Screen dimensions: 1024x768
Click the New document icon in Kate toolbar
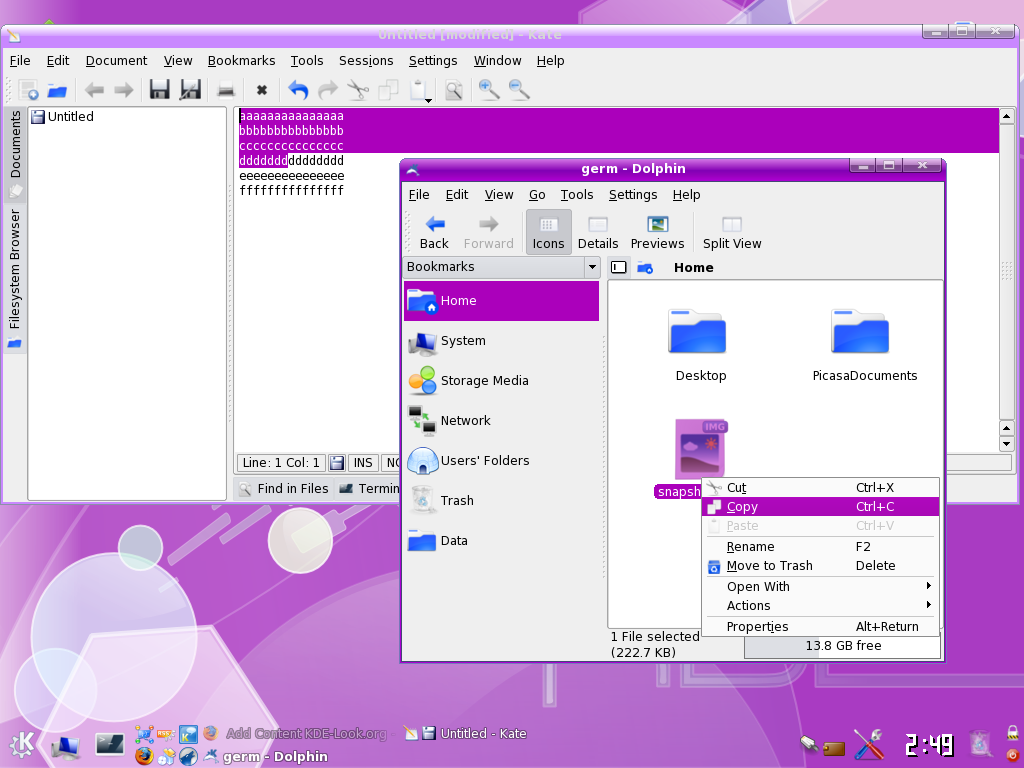(29, 89)
